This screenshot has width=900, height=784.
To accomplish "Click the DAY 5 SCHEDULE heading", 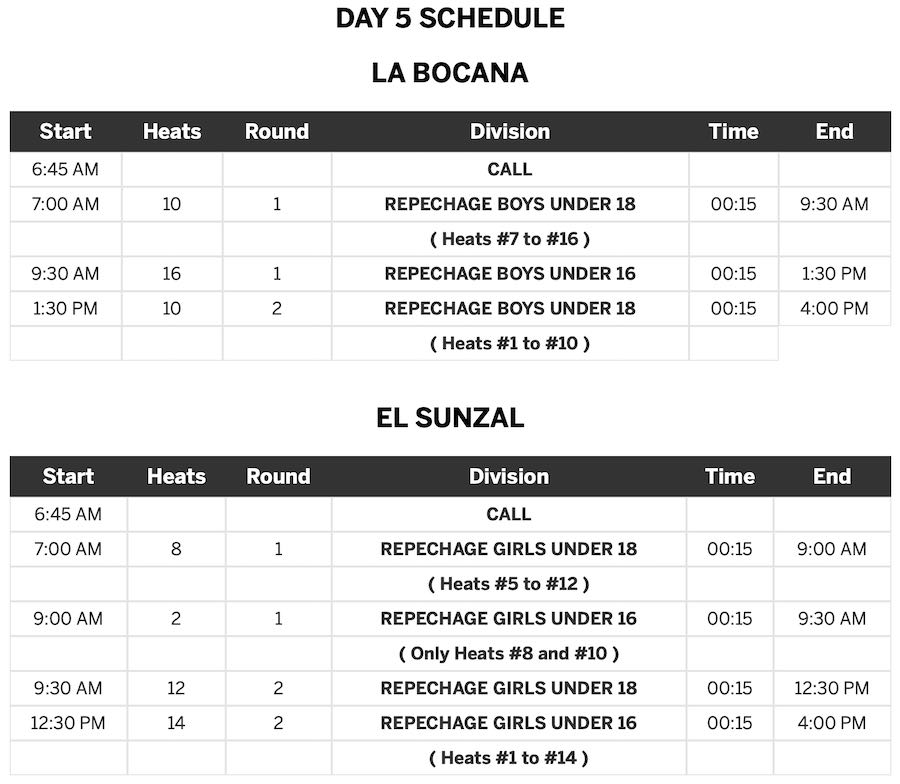I will (x=450, y=18).
